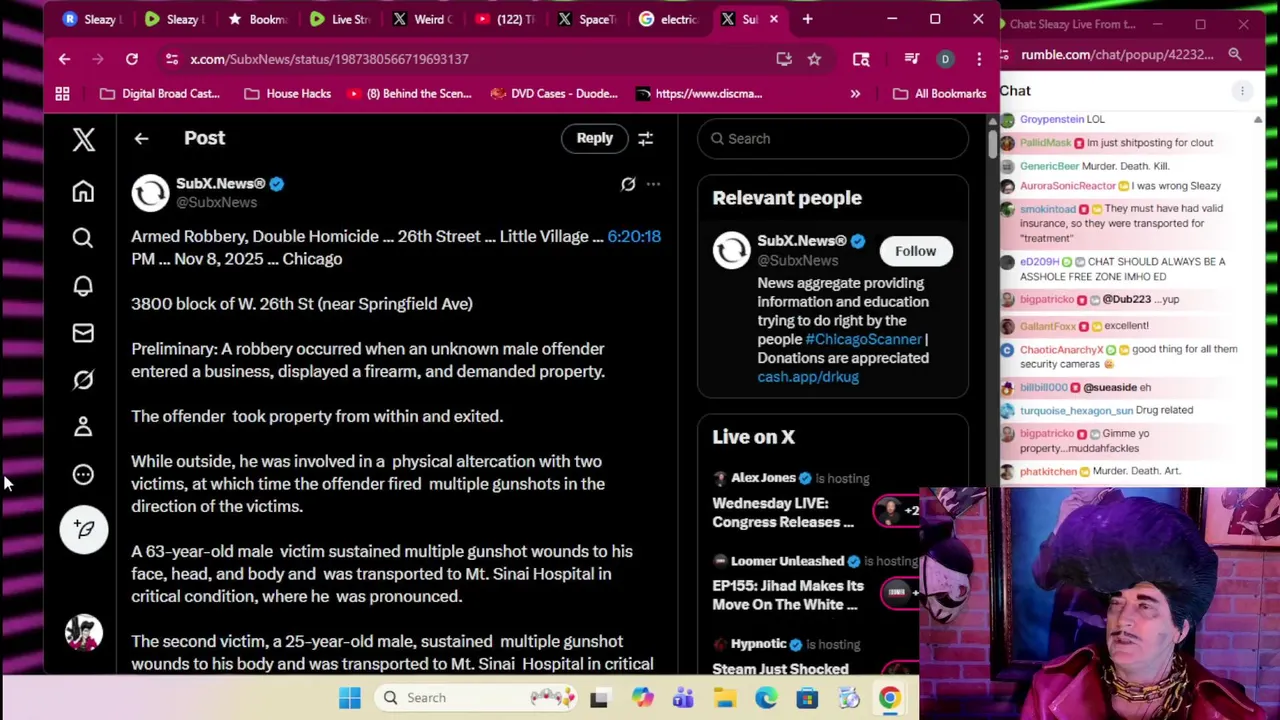Image resolution: width=1280 pixels, height=720 pixels.
Task: Open House Hacks bookmark folder
Action: [x=288, y=94]
